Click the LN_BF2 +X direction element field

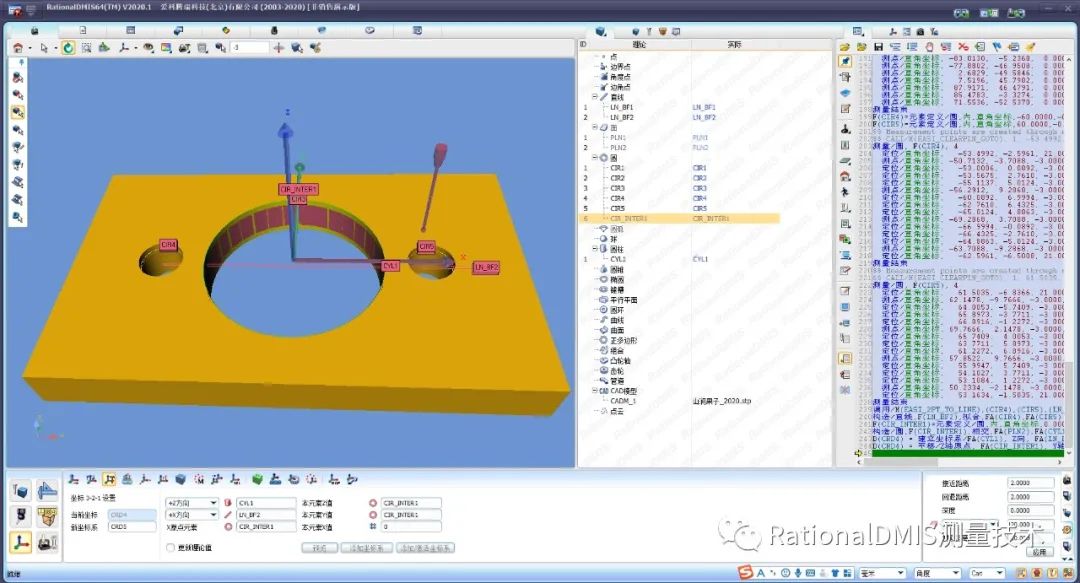266,515
